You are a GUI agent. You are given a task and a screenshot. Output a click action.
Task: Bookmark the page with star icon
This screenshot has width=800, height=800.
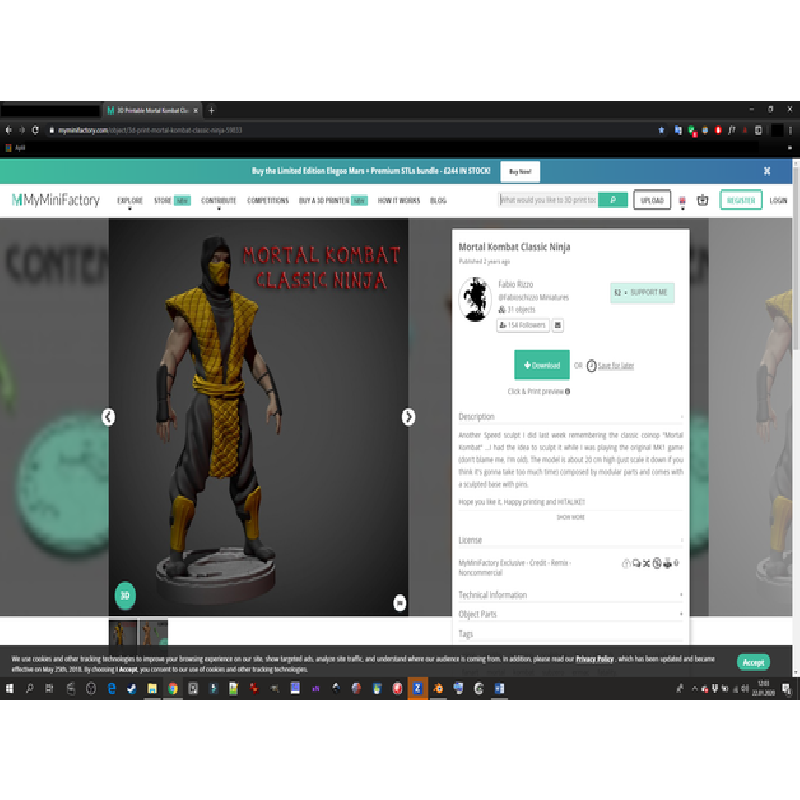(661, 130)
